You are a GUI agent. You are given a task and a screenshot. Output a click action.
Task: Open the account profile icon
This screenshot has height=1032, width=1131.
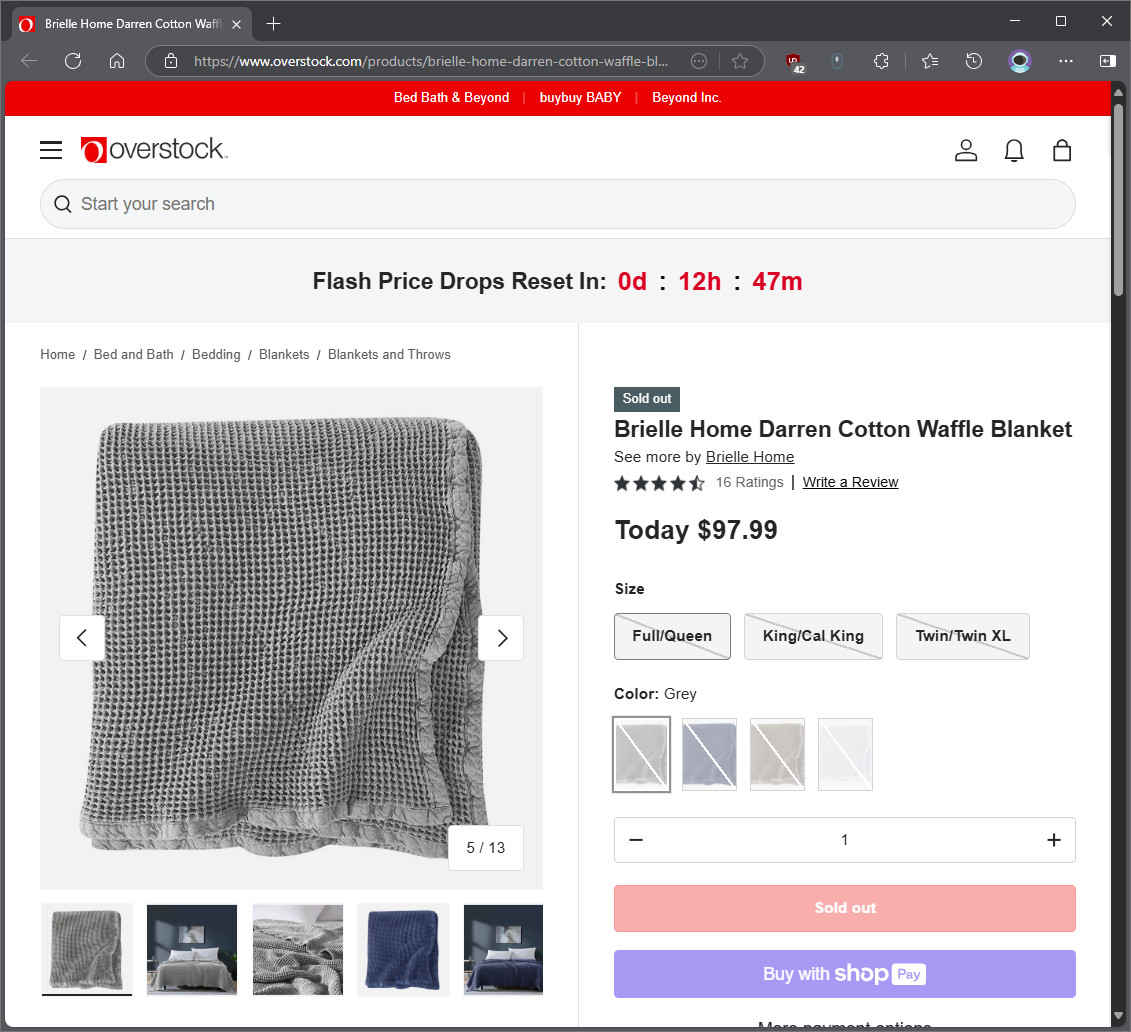point(966,150)
